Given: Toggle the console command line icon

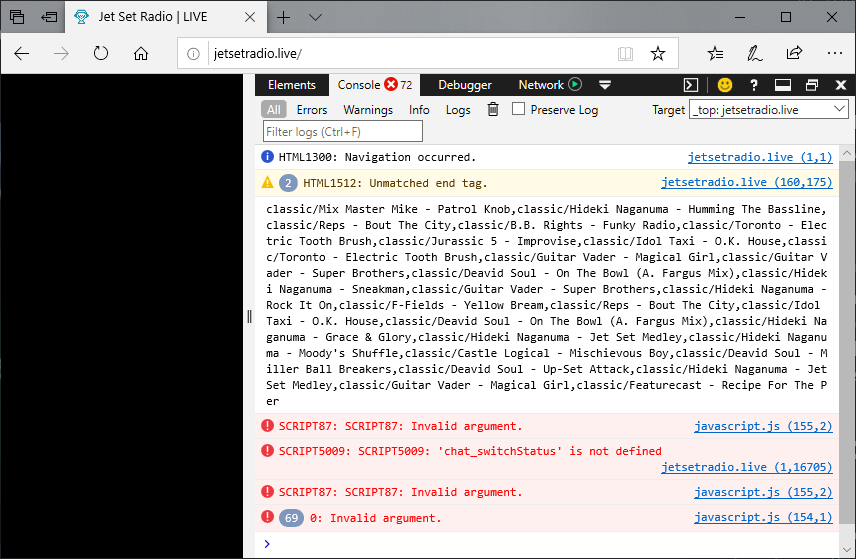Looking at the screenshot, I should [x=691, y=85].
